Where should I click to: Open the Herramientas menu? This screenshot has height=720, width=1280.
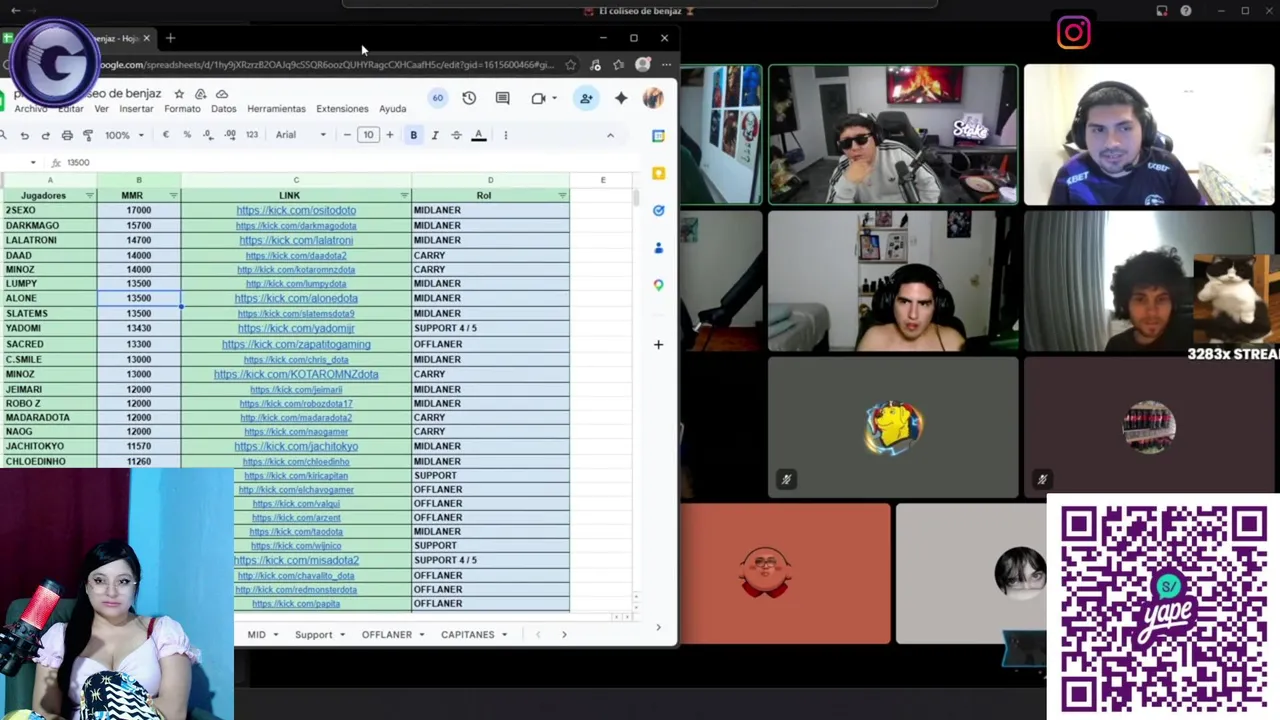click(x=276, y=109)
